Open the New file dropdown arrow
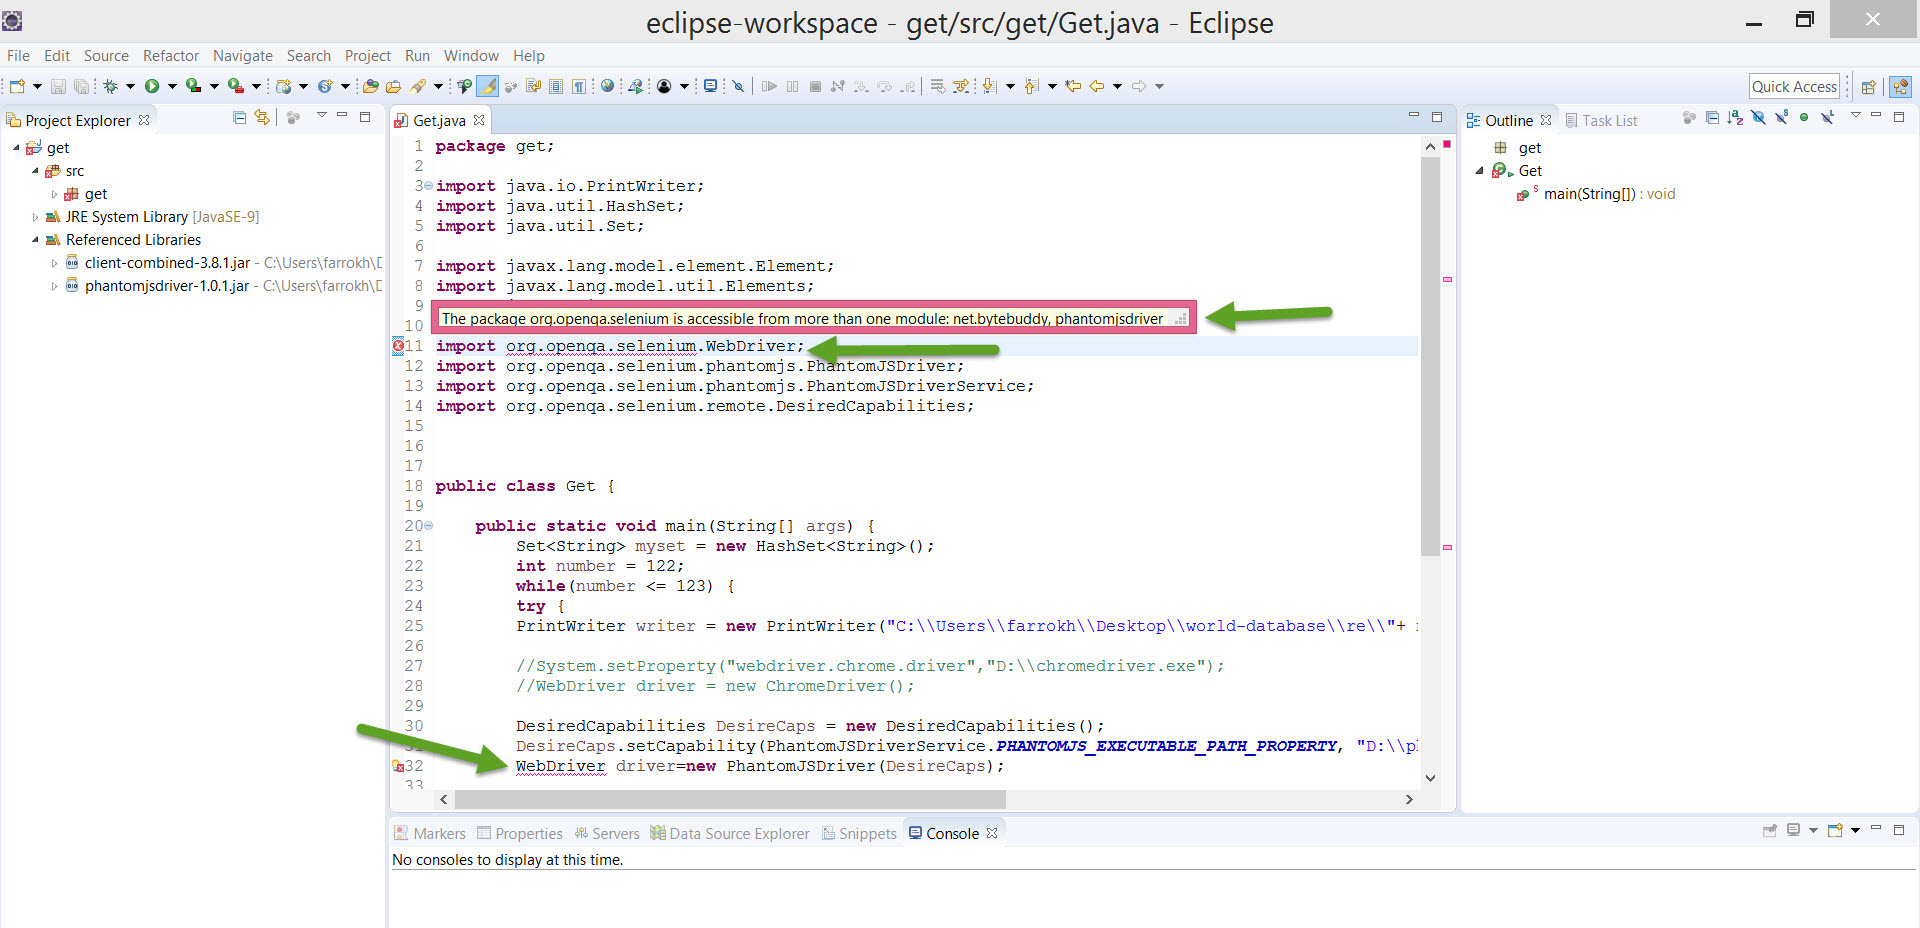This screenshot has height=928, width=1920. tap(37, 86)
